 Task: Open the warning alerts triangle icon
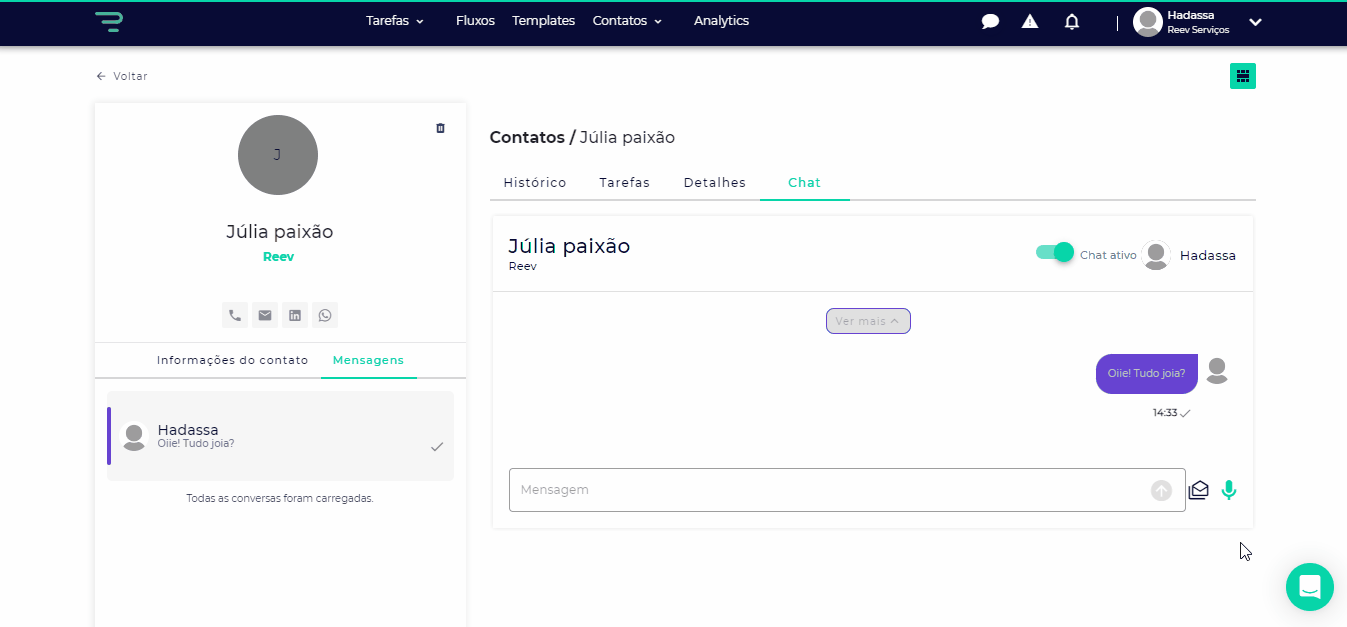pyautogui.click(x=1030, y=21)
